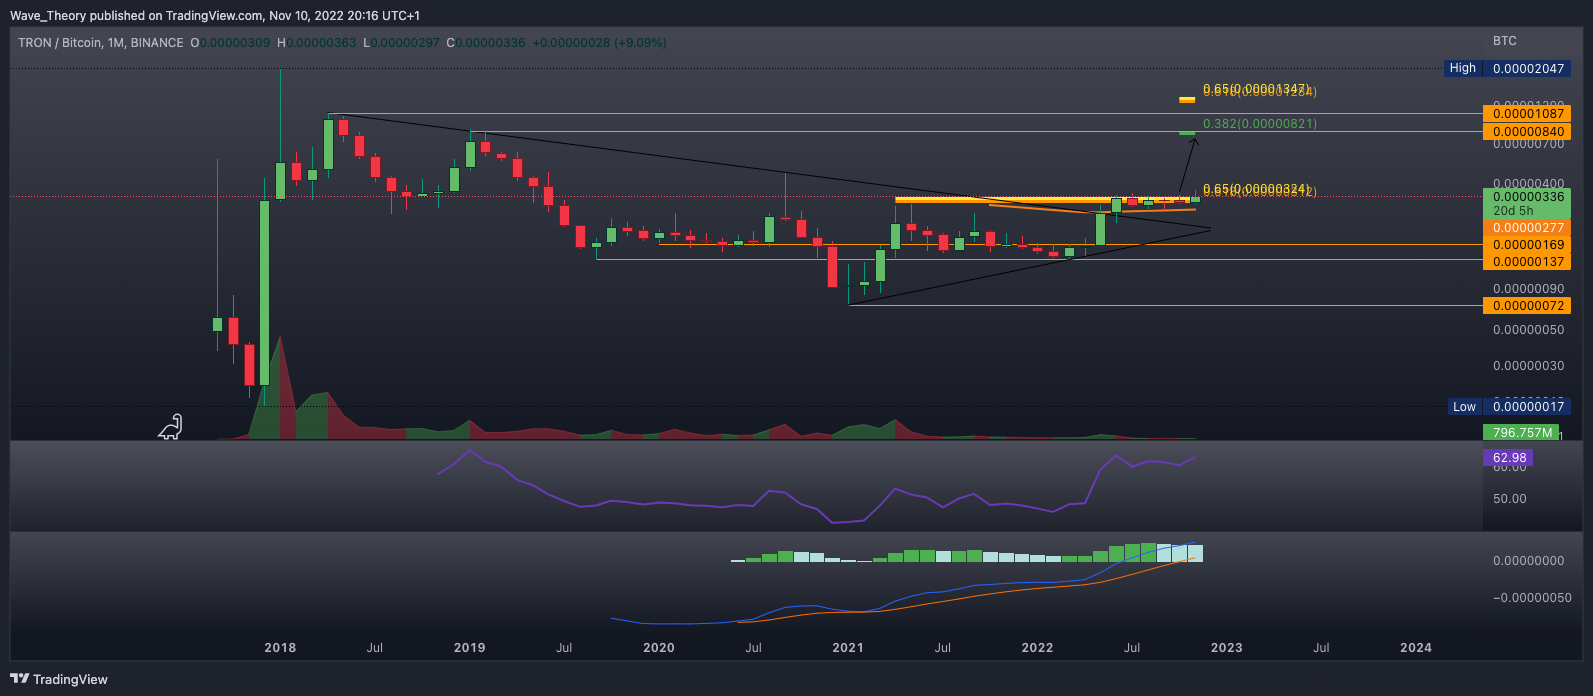Viewport: 1593px width, 696px height.
Task: Click the 2018 label on time axis
Action: (280, 647)
